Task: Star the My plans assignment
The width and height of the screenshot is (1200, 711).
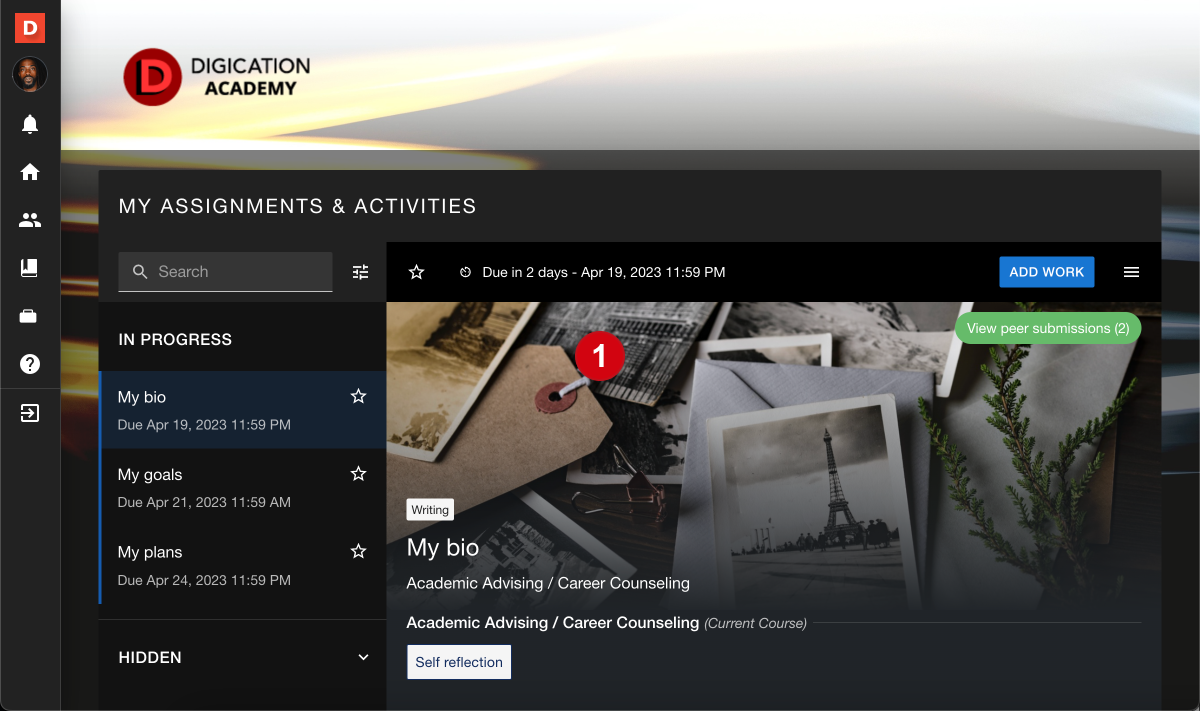Action: [x=359, y=551]
